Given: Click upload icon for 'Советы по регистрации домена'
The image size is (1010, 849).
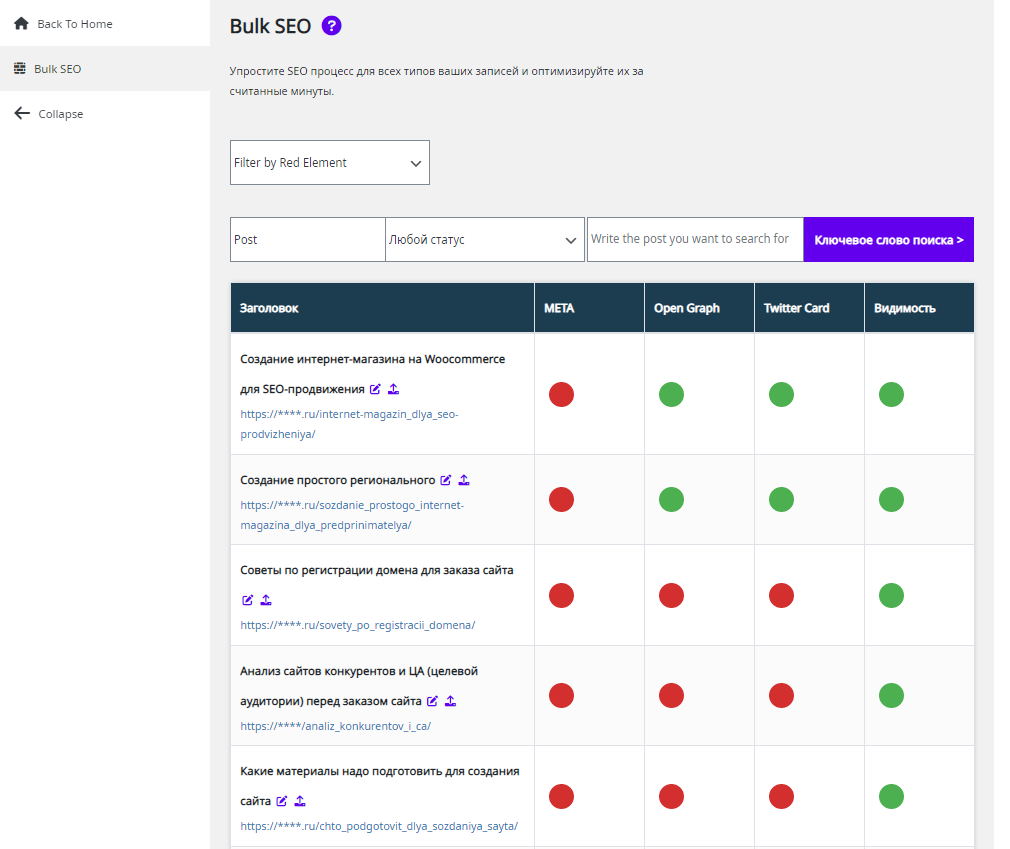Looking at the screenshot, I should point(266,600).
